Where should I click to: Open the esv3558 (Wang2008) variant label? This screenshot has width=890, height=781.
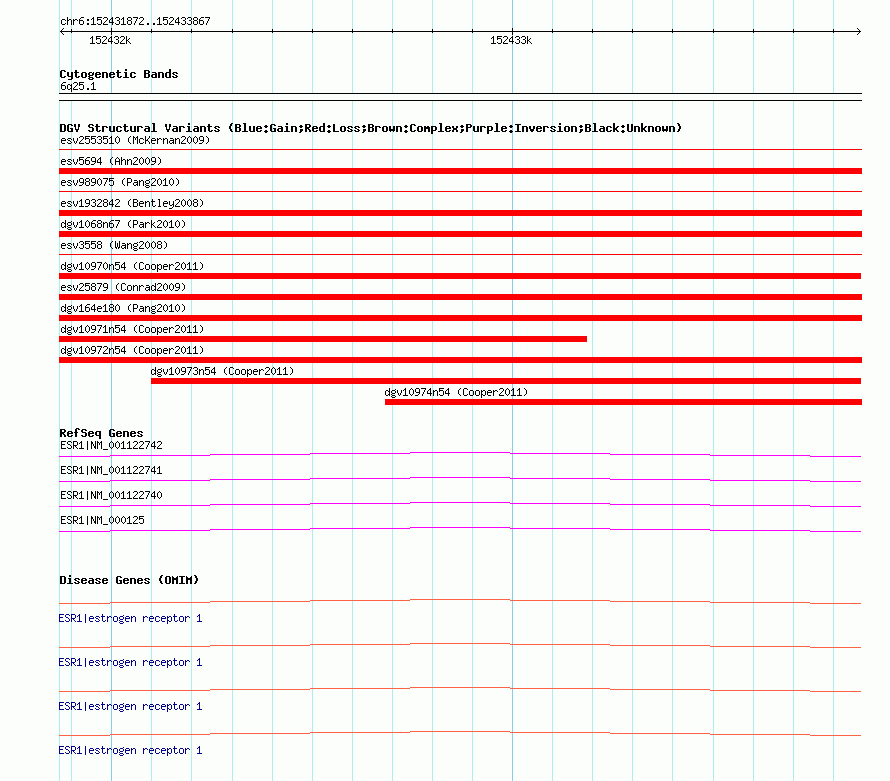coord(114,245)
